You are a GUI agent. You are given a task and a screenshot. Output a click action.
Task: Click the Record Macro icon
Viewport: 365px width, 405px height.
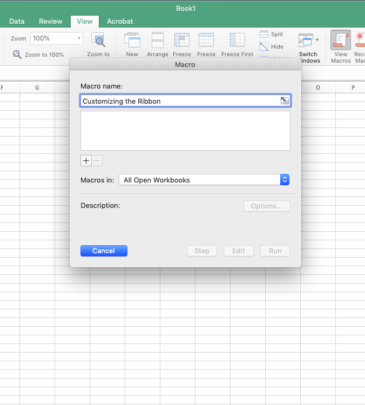pos(360,40)
